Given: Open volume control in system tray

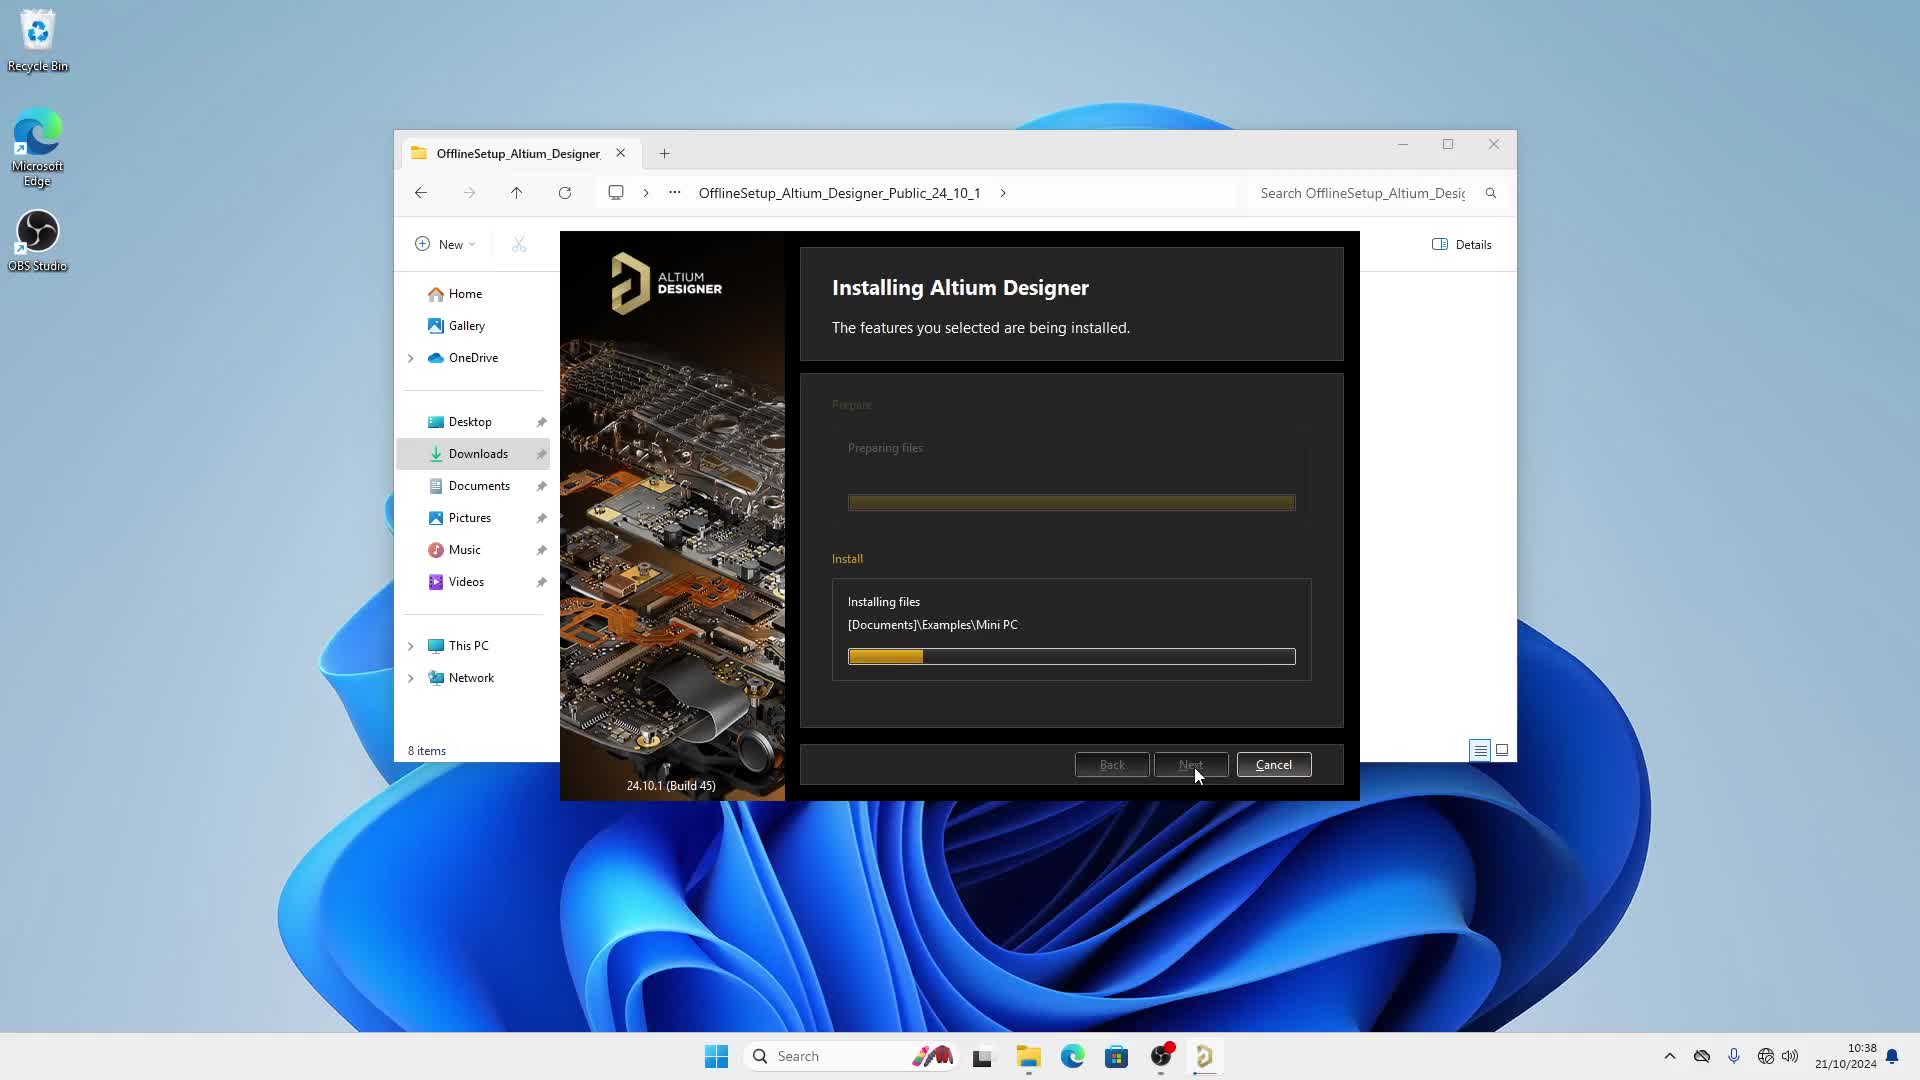Looking at the screenshot, I should pos(1790,1056).
